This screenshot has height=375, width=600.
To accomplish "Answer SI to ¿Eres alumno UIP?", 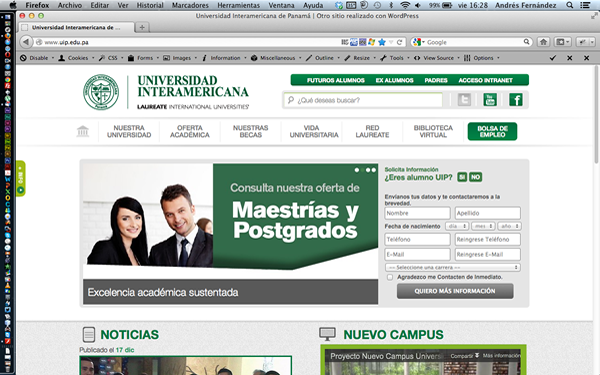I will 462,177.
